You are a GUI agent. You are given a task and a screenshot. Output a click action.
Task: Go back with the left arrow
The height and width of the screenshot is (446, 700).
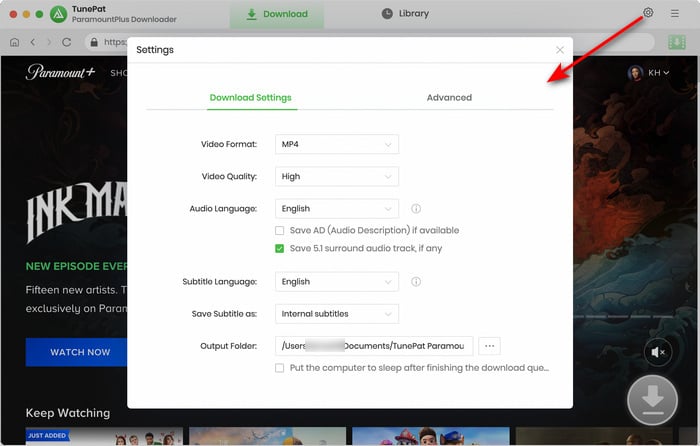coord(33,42)
